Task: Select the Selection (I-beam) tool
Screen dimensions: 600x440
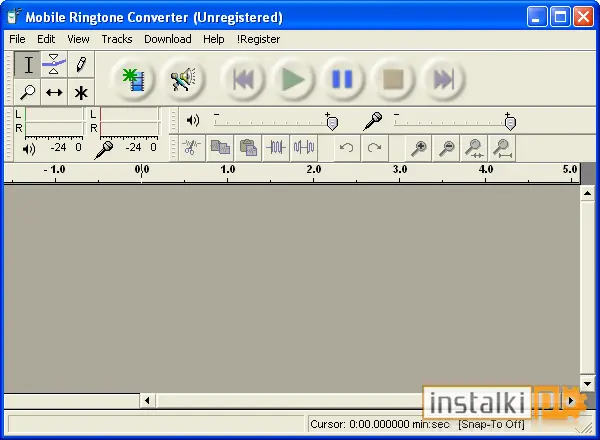Action: tap(28, 64)
